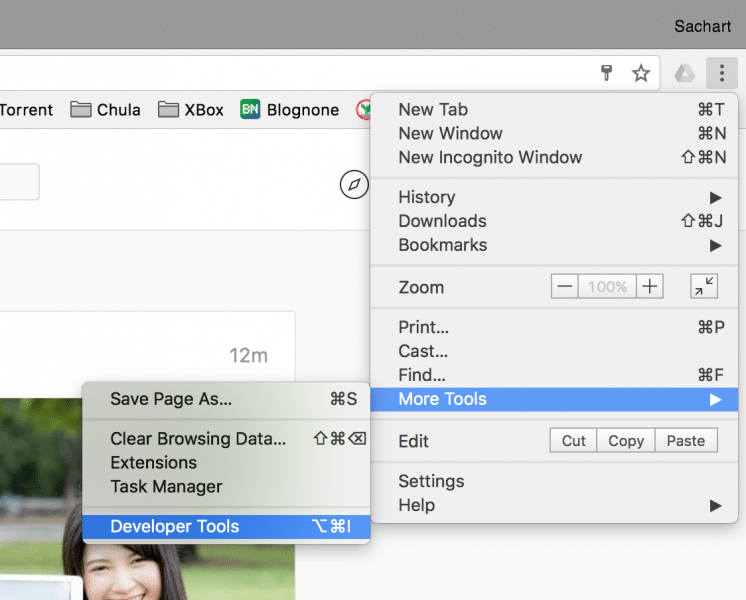This screenshot has width=746, height=600.
Task: Expand the History submenu
Action: click(x=554, y=197)
